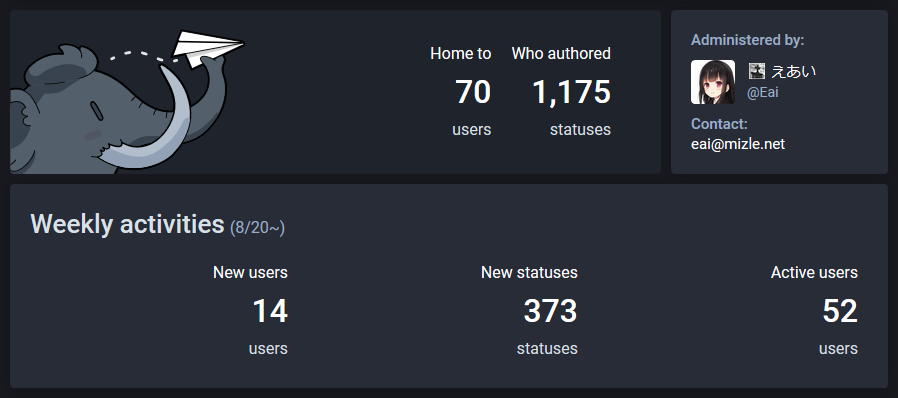Click the small emoji icon before えあい
Screen dimensions: 898x398
click(x=757, y=71)
